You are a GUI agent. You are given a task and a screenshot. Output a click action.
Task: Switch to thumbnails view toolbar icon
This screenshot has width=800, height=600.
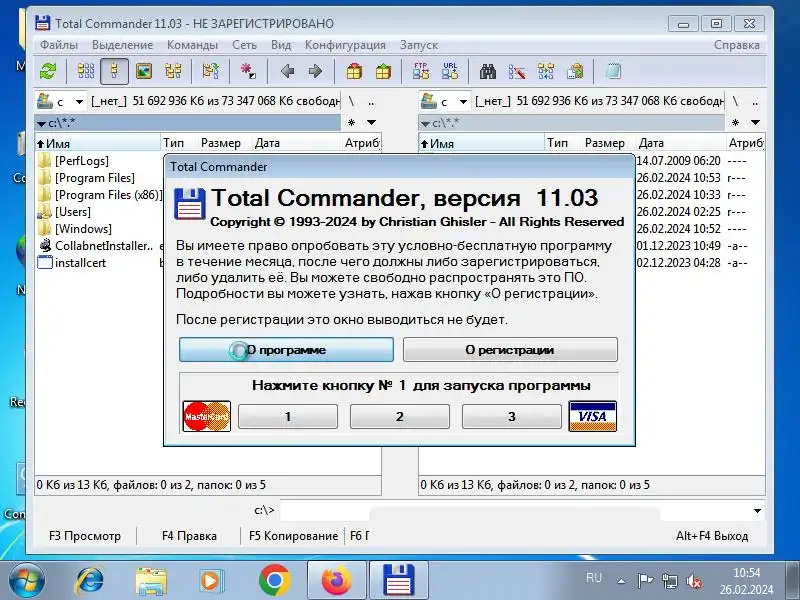pos(144,71)
